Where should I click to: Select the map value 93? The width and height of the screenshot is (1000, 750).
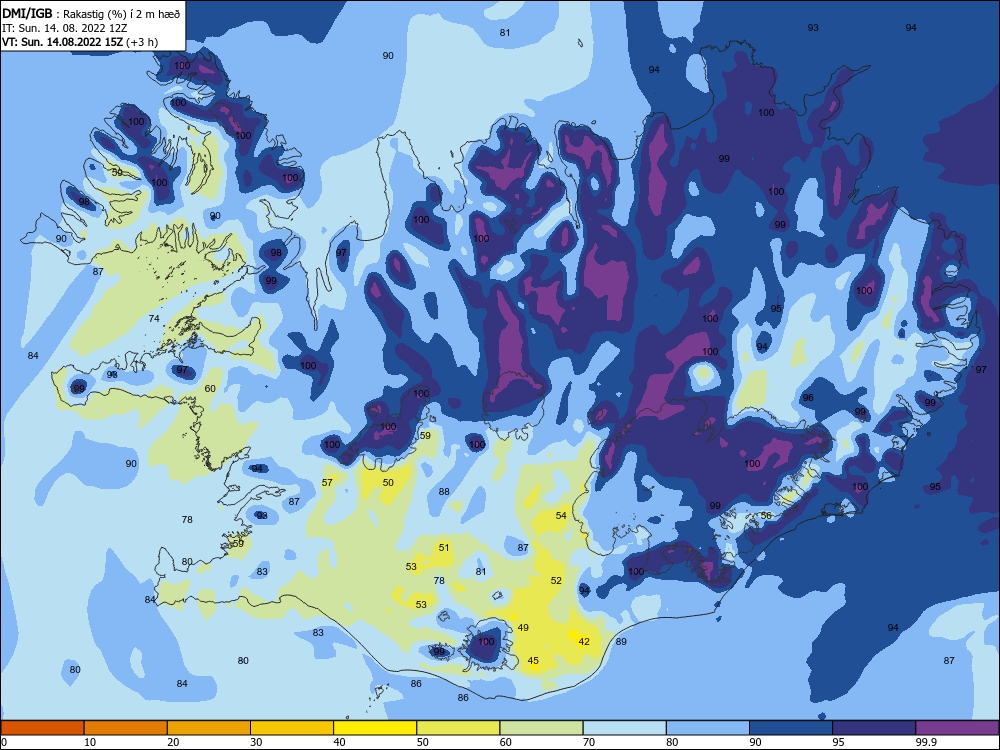[813, 27]
